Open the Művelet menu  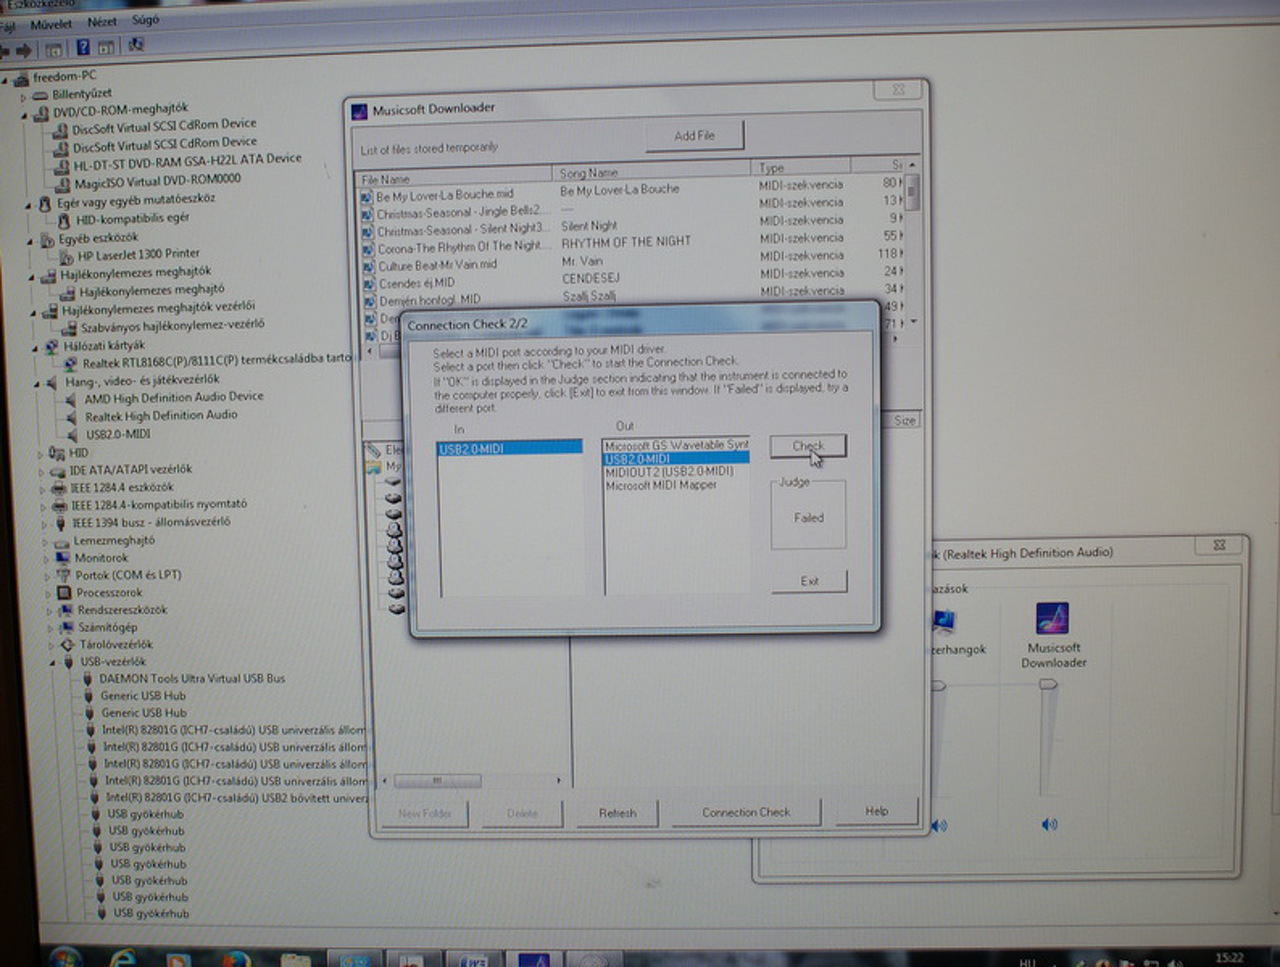tap(51, 23)
